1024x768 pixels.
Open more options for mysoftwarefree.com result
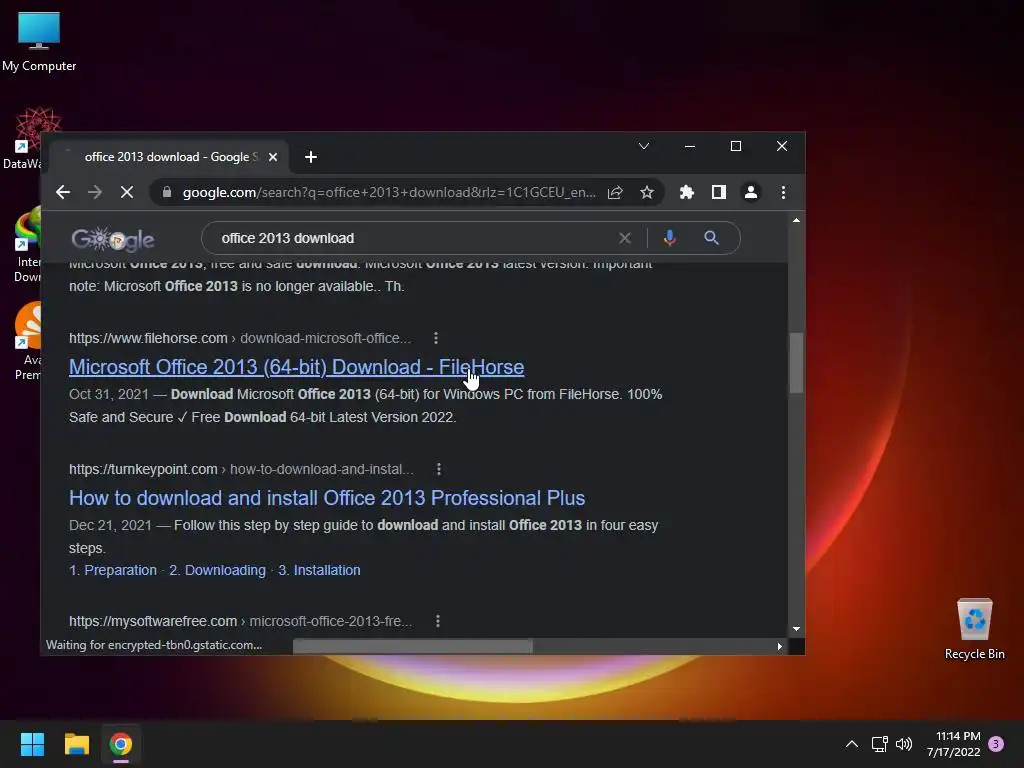coord(438,621)
